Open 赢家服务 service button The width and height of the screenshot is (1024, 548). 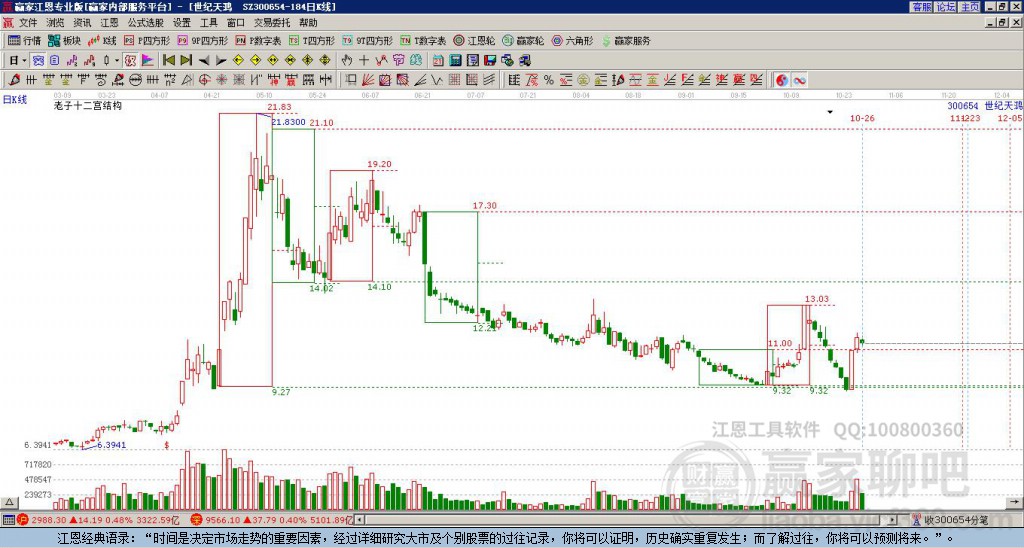(x=626, y=40)
